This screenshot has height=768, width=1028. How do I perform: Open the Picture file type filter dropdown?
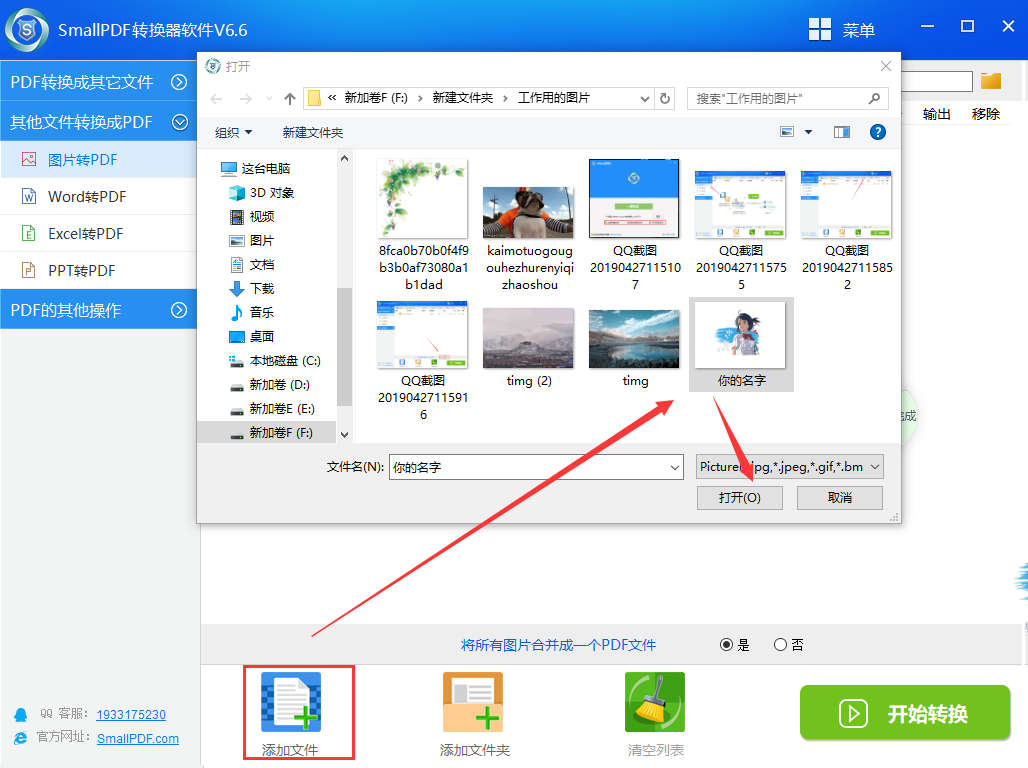point(789,467)
